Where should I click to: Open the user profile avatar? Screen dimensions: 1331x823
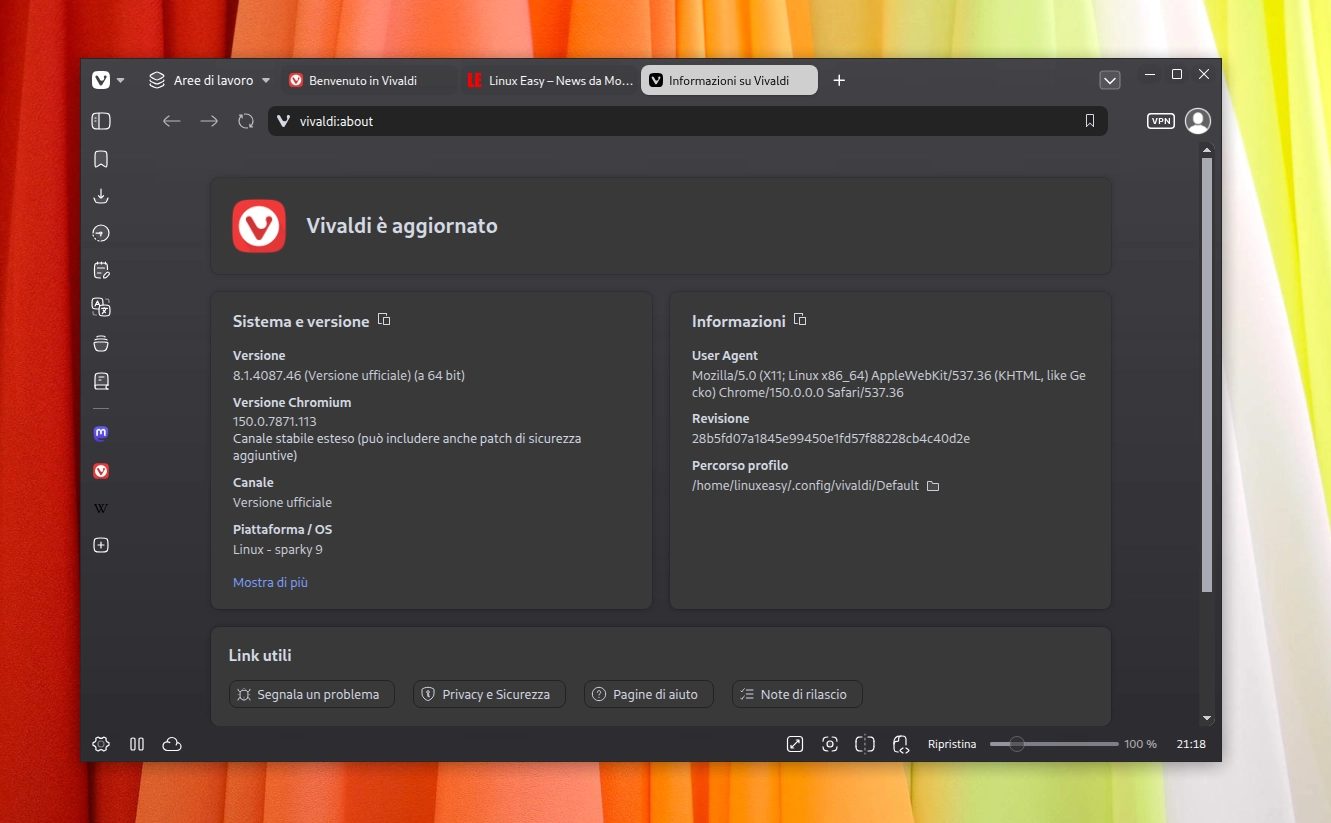point(1197,121)
